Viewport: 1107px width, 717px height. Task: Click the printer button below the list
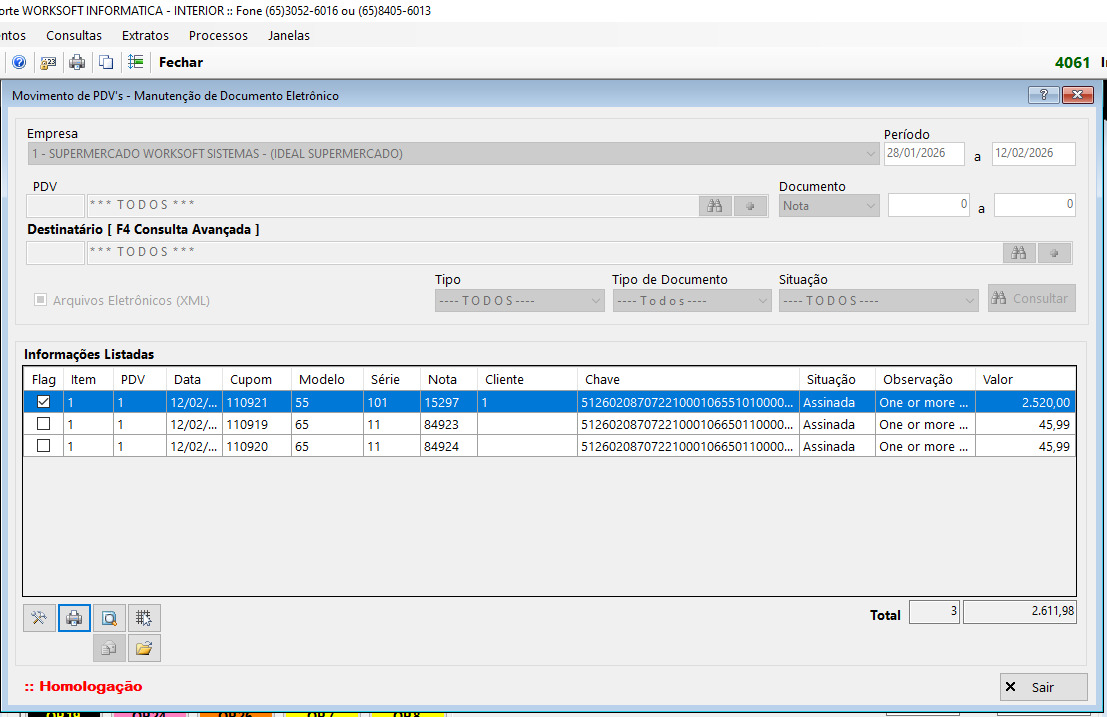pyautogui.click(x=74, y=618)
